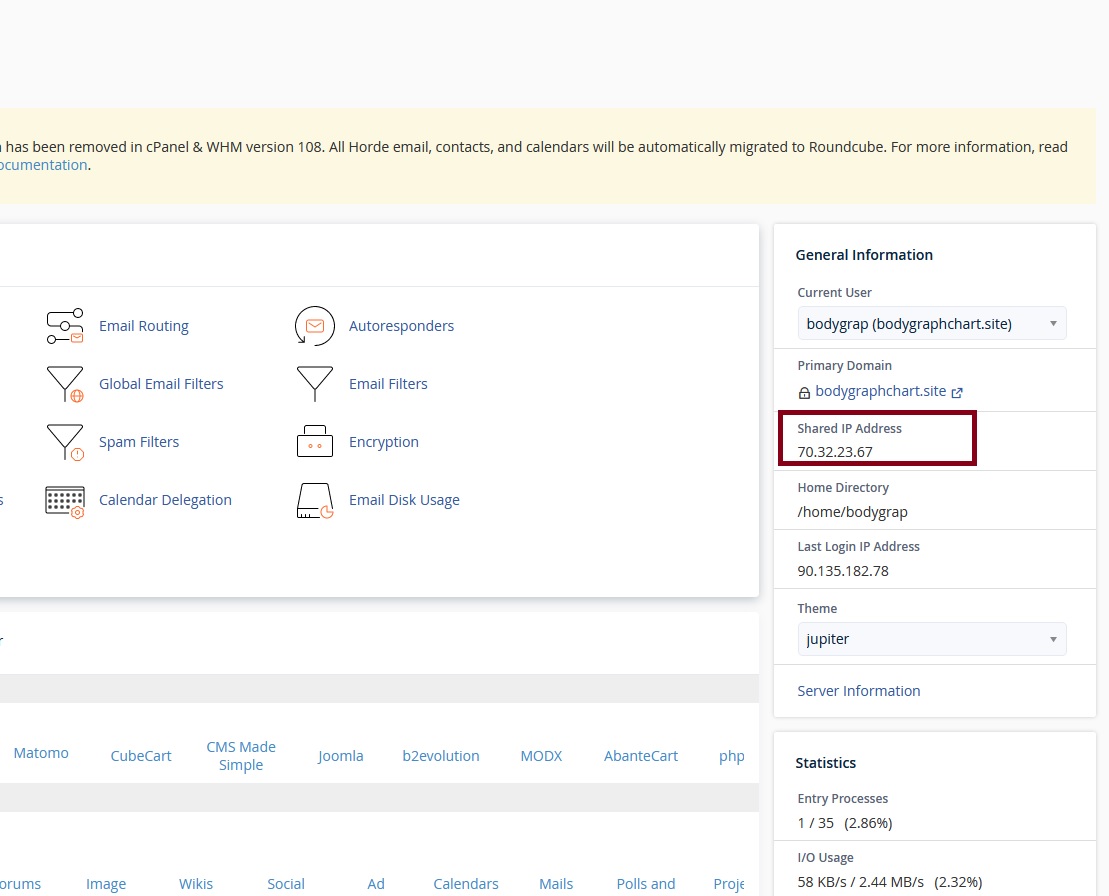Click the Encryption lockbox icon
1109x896 pixels.
[x=315, y=442]
